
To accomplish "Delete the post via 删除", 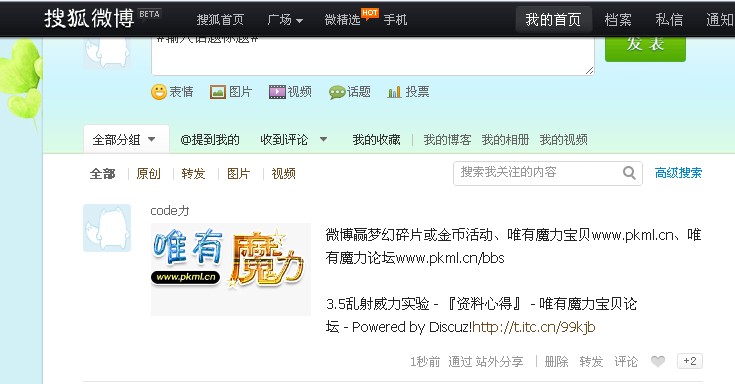I will pyautogui.click(x=556, y=361).
